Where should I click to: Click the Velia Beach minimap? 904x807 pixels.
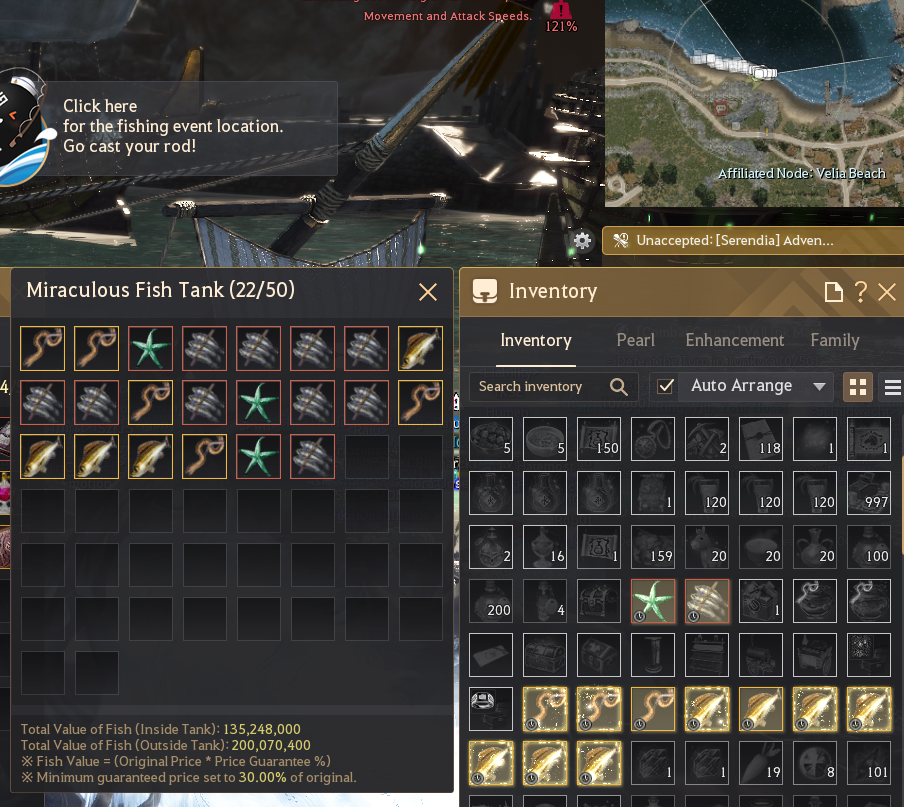754,103
